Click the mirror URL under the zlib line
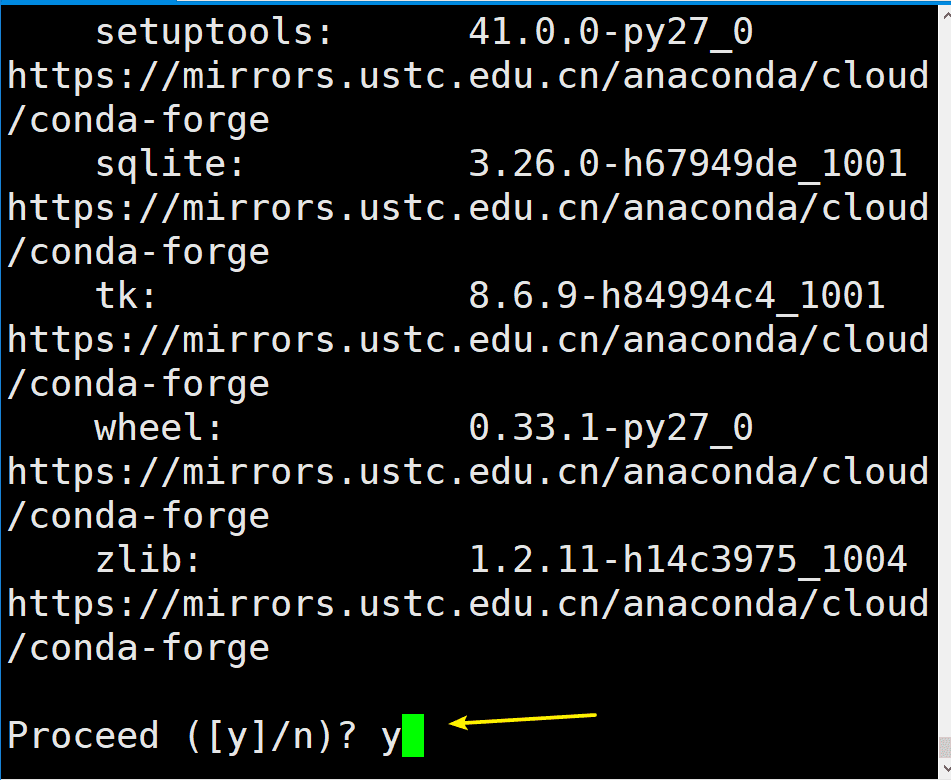 (x=468, y=605)
